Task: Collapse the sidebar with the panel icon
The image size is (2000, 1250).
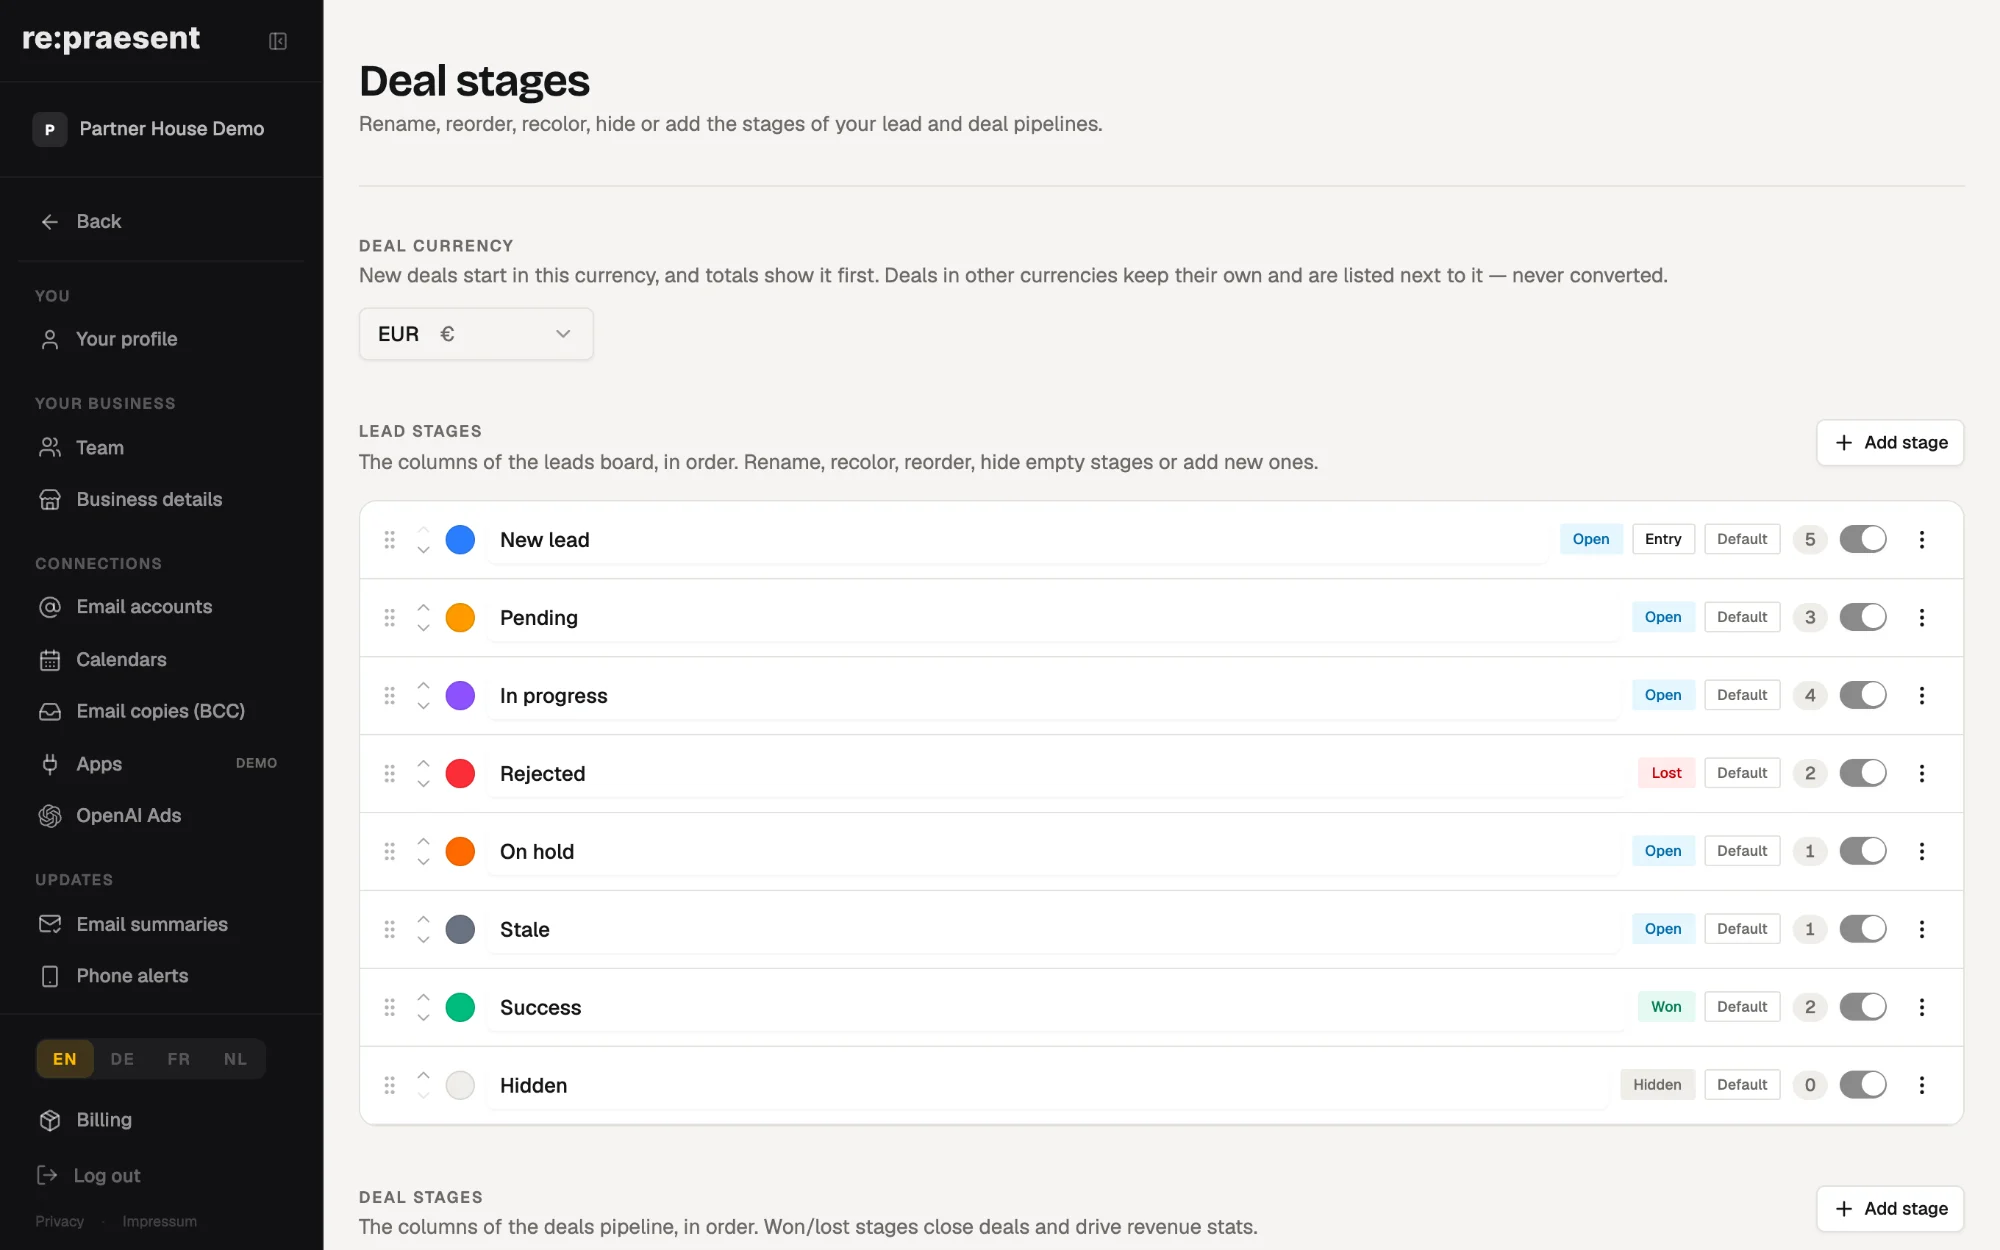Action: [x=278, y=41]
